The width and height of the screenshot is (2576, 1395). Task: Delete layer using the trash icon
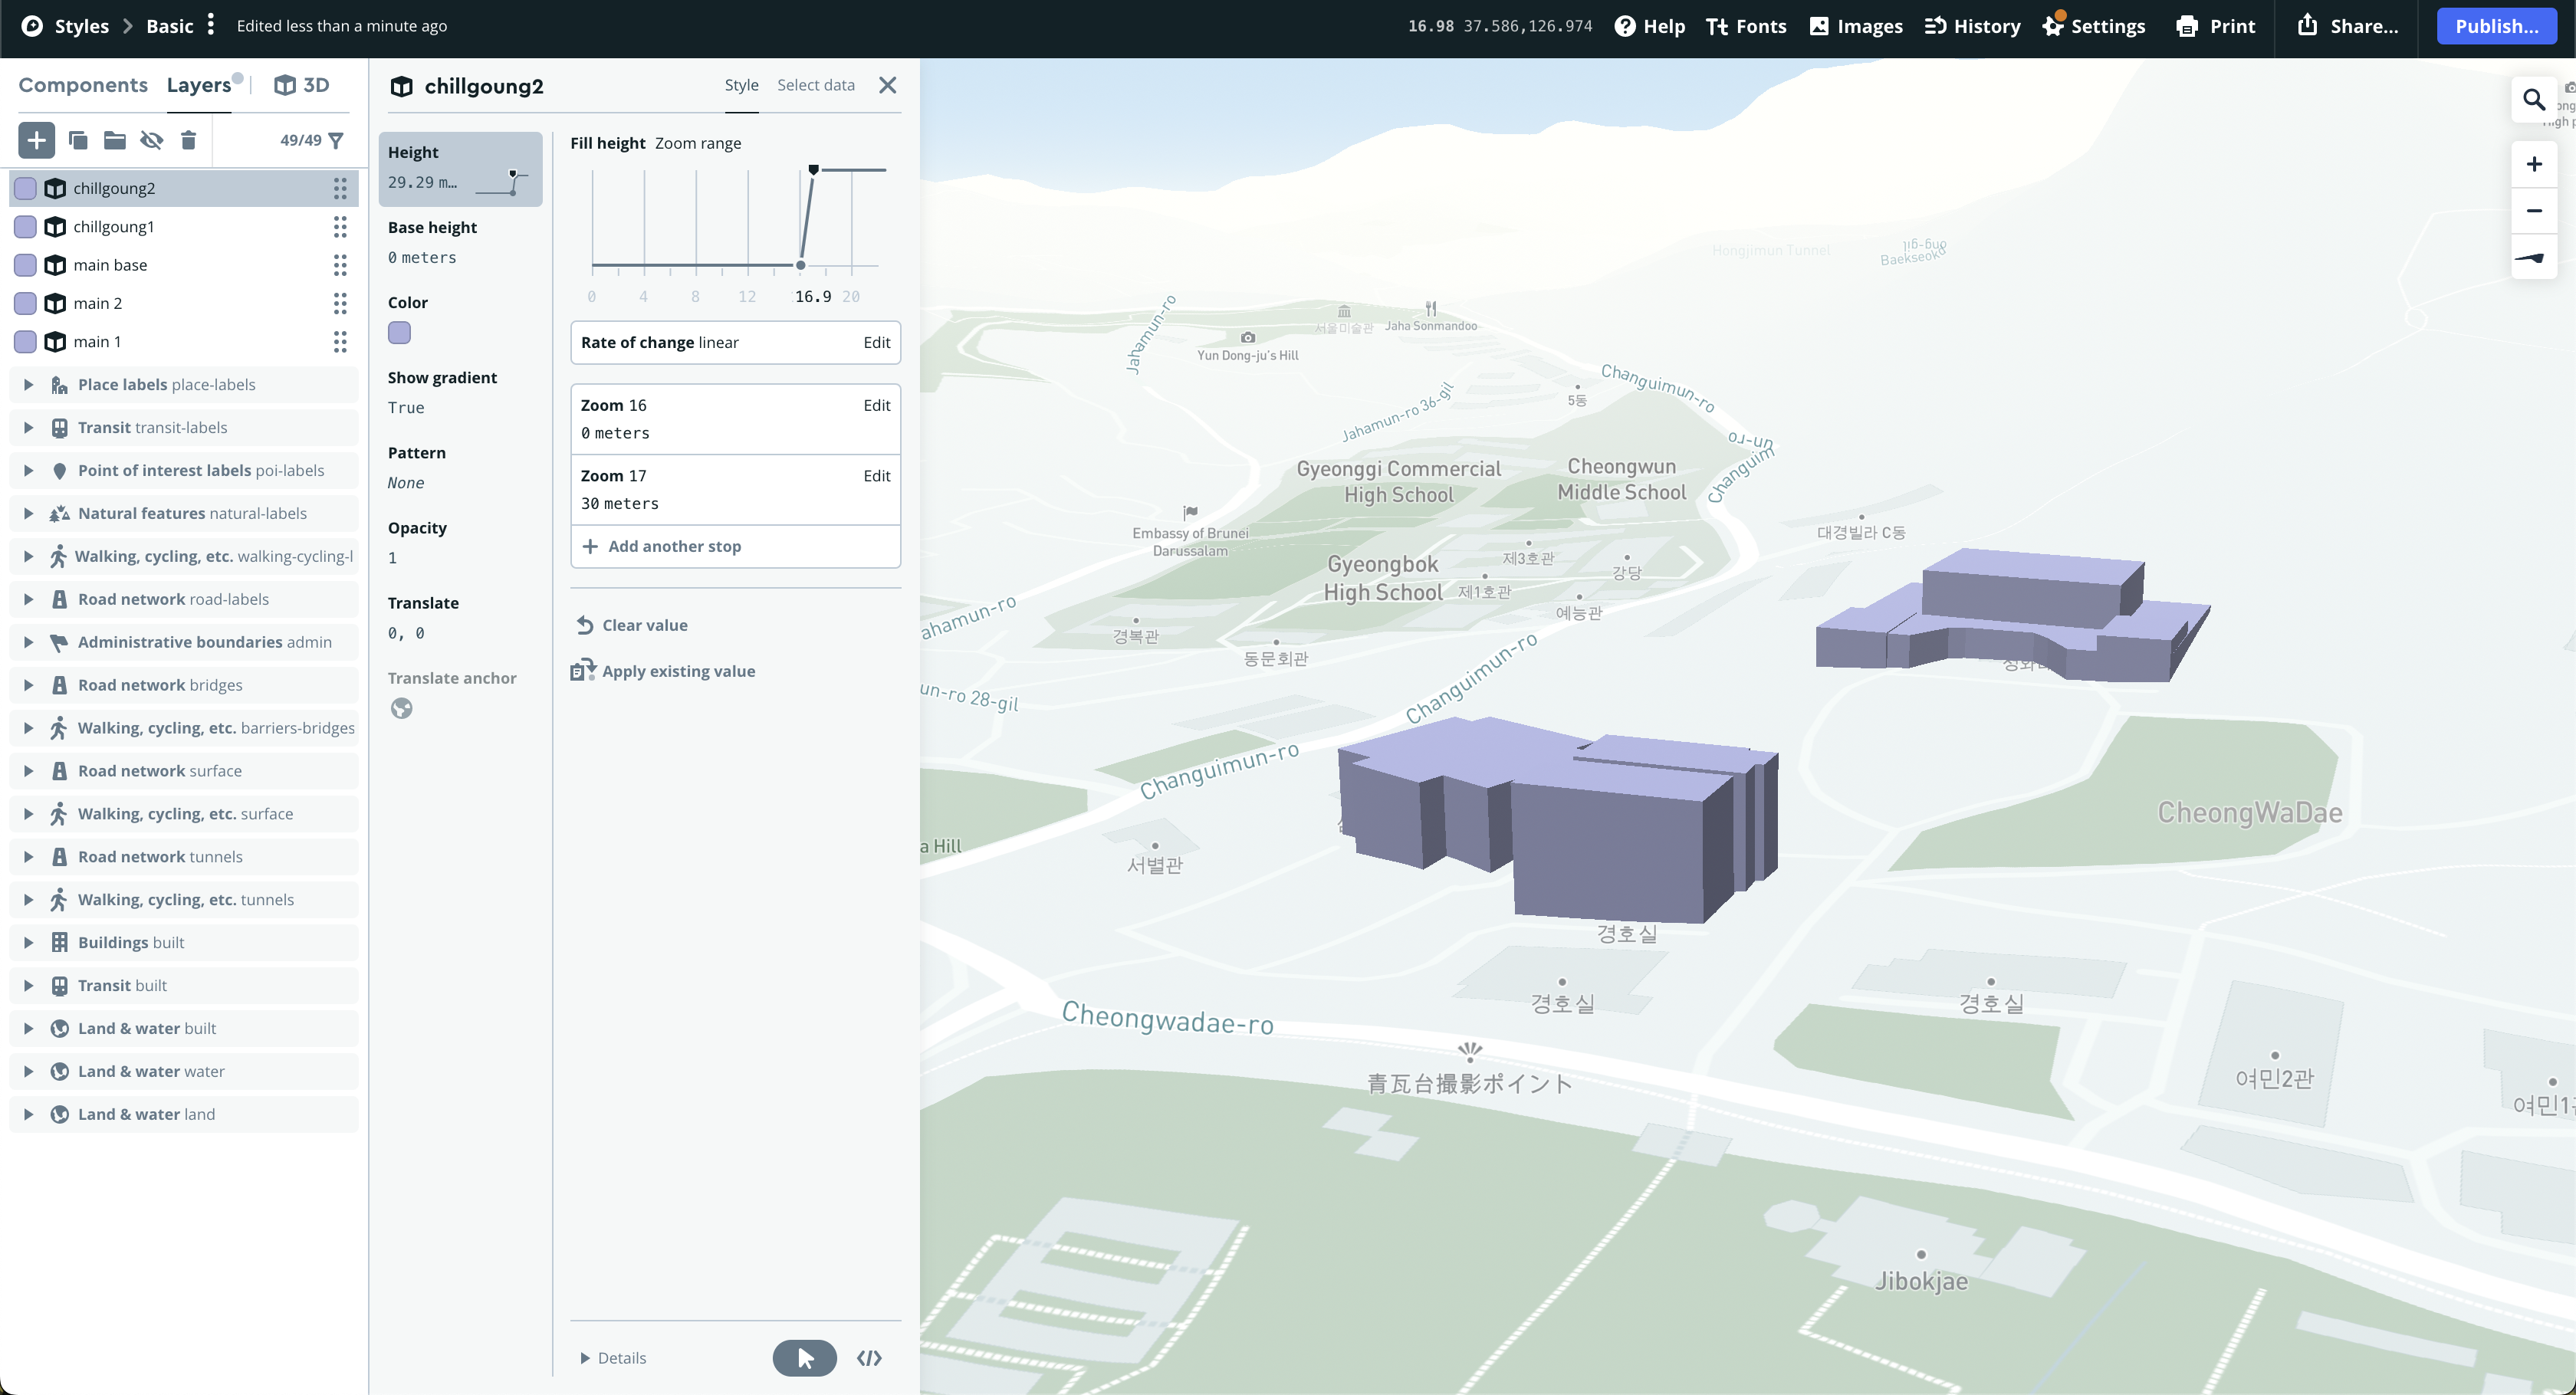pos(188,140)
